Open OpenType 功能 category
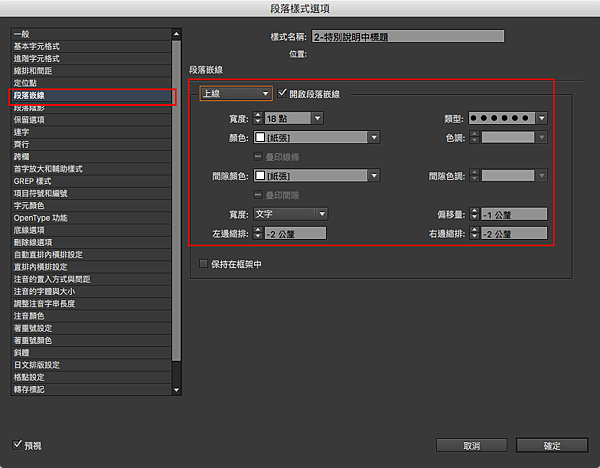Image resolution: width=600 pixels, height=468 pixels. coord(91,218)
